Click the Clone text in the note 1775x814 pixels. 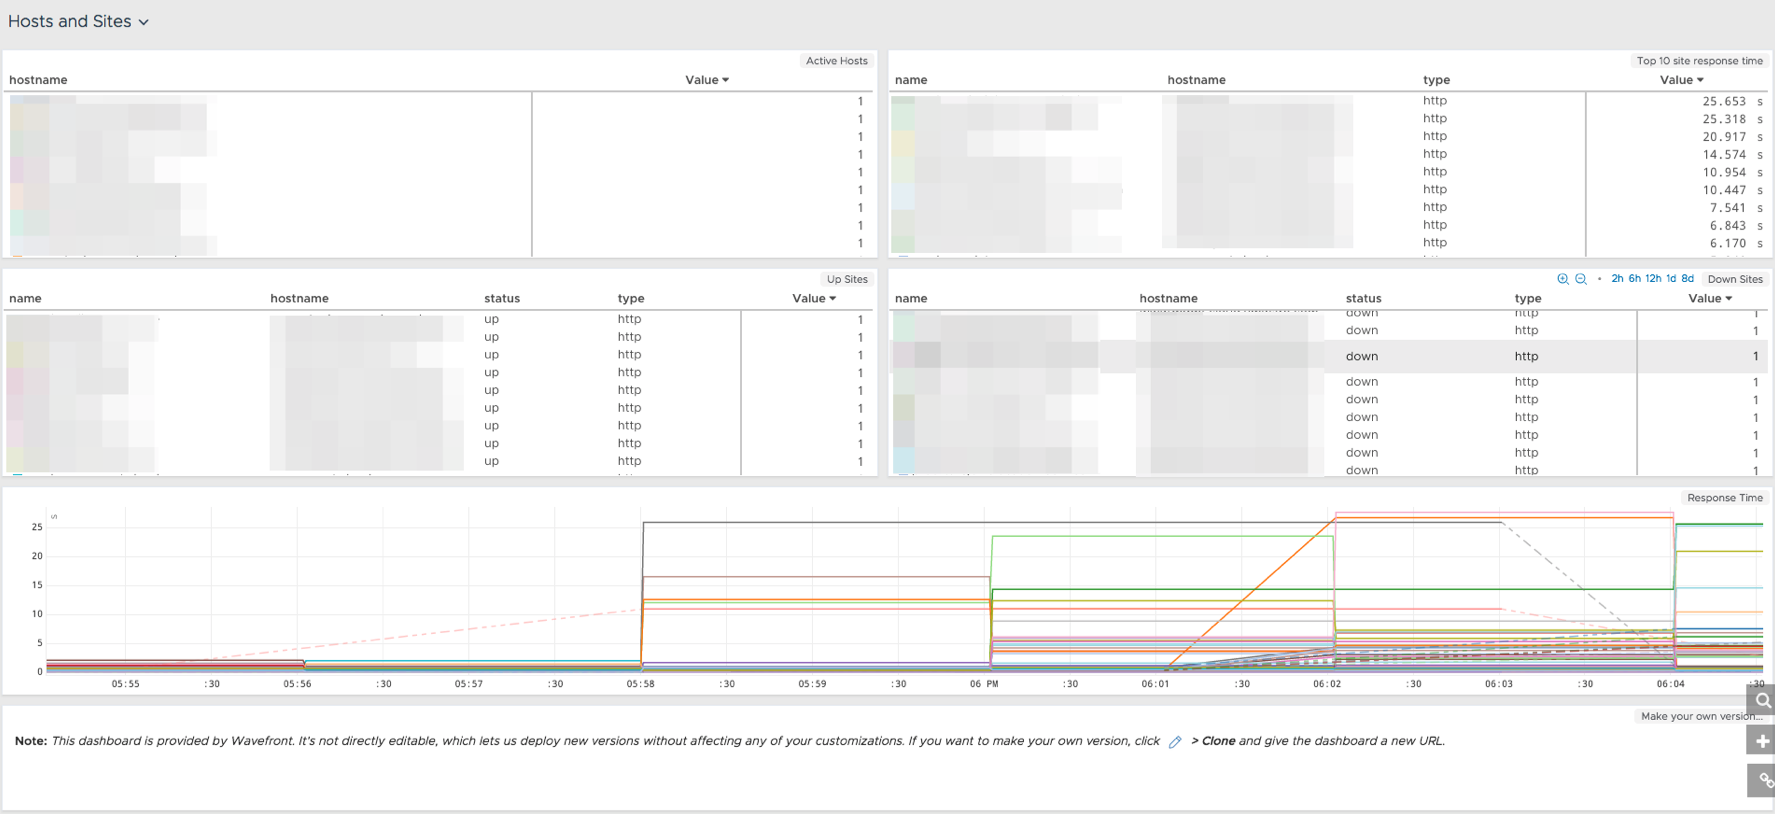coord(1218,741)
